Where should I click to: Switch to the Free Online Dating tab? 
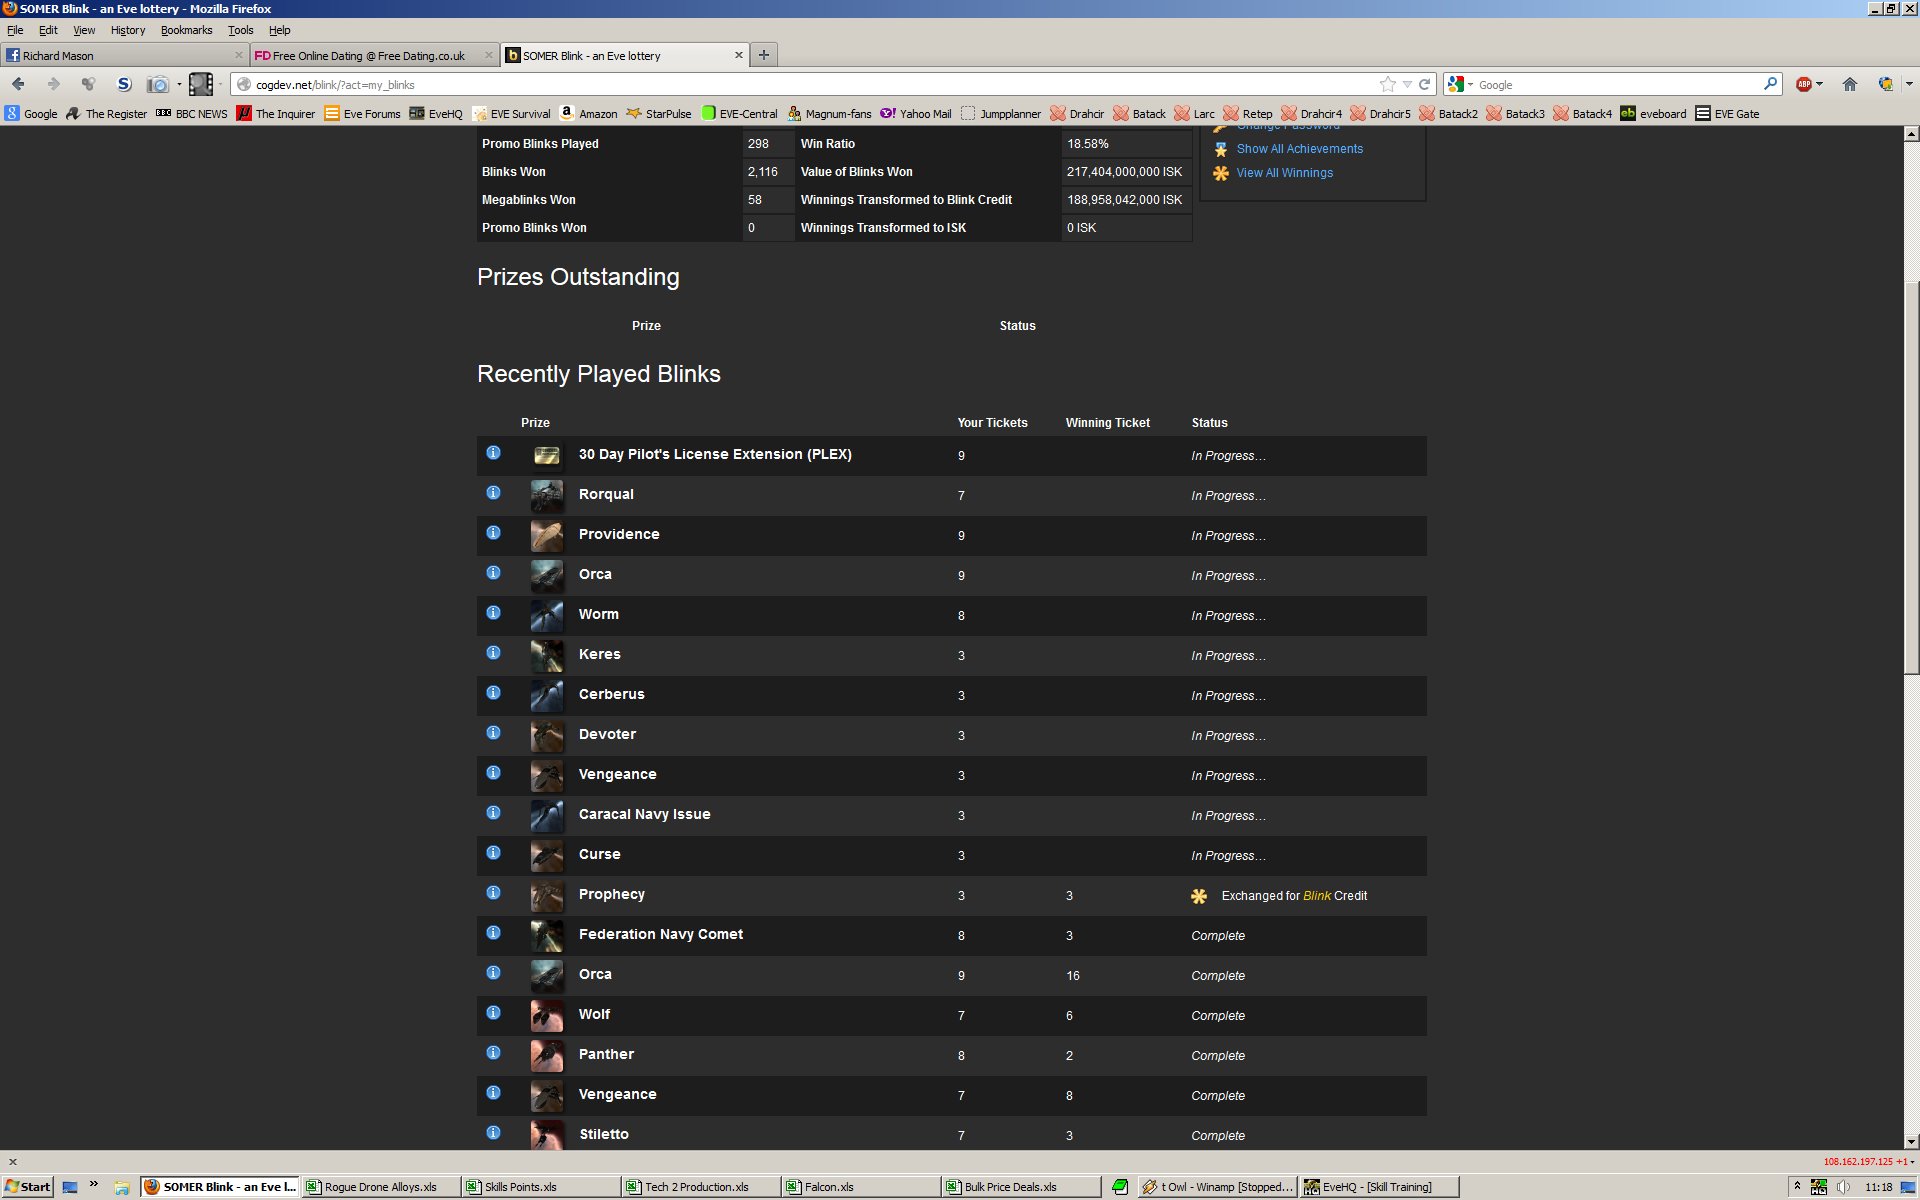click(x=367, y=56)
